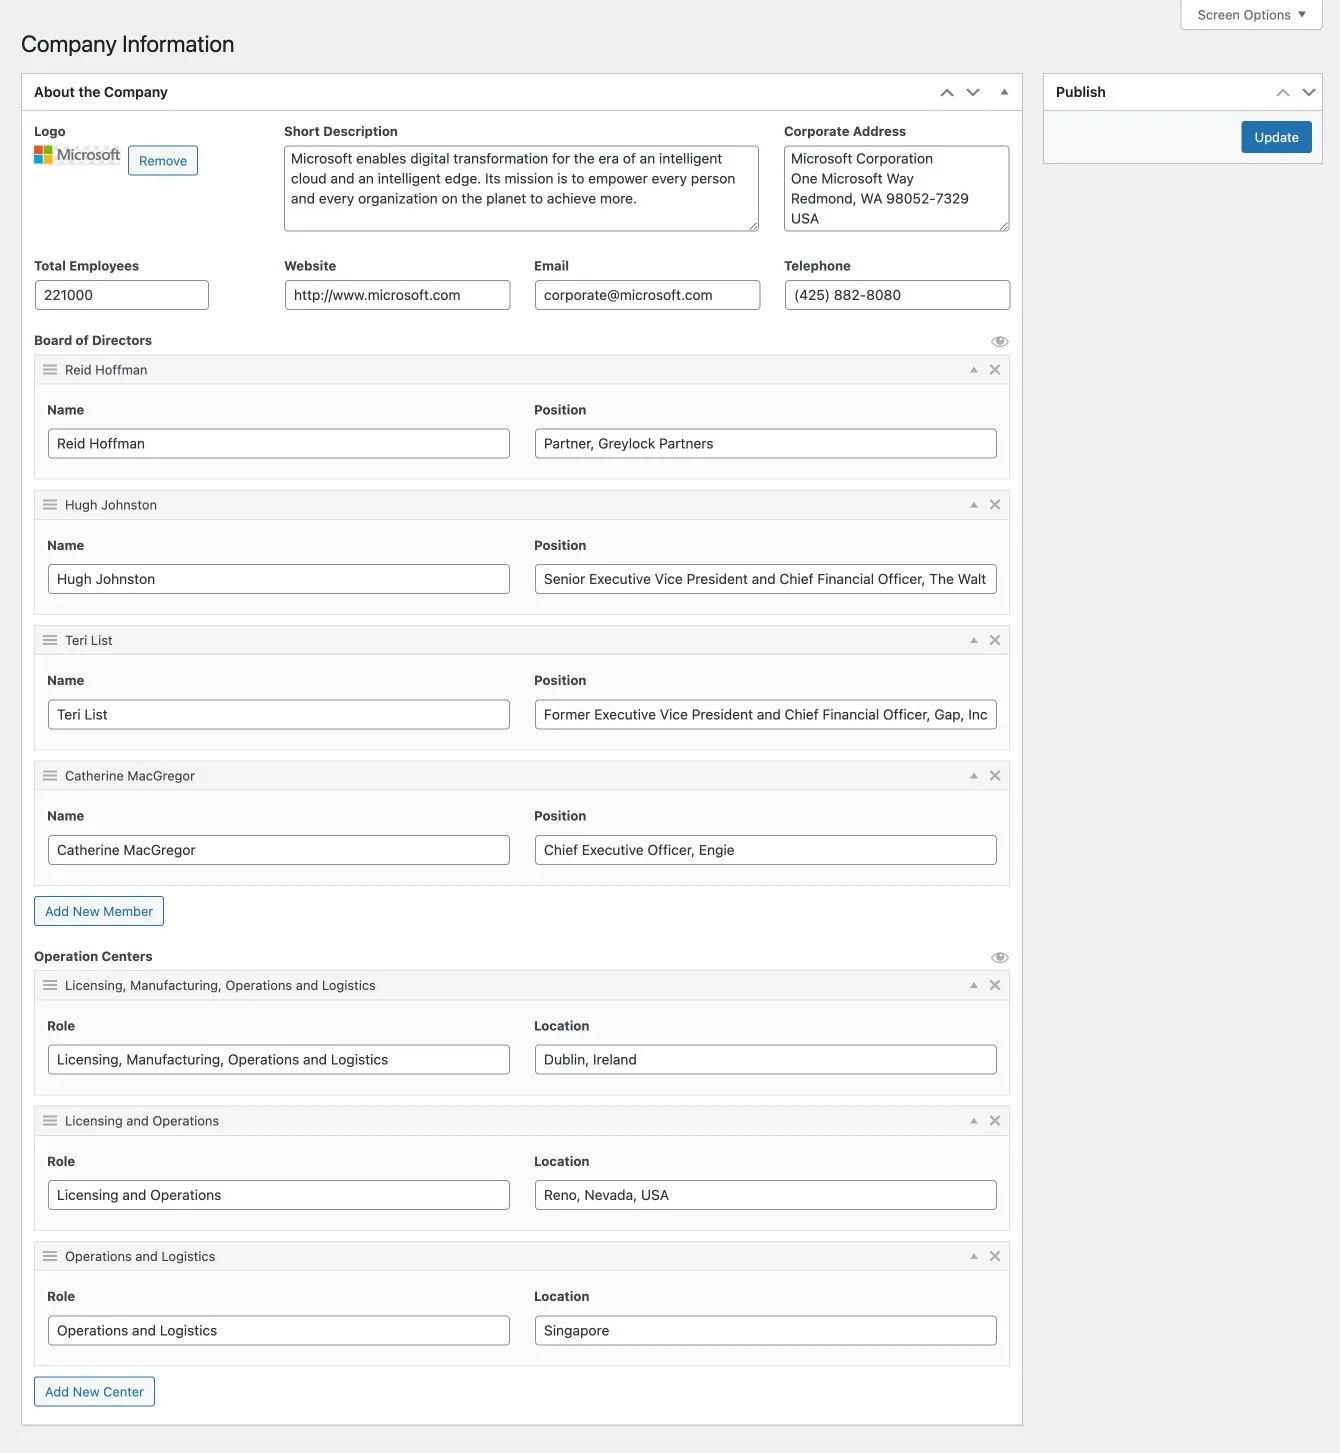
Task: Collapse the Hugh Johnston row triangle
Action: pyautogui.click(x=974, y=505)
